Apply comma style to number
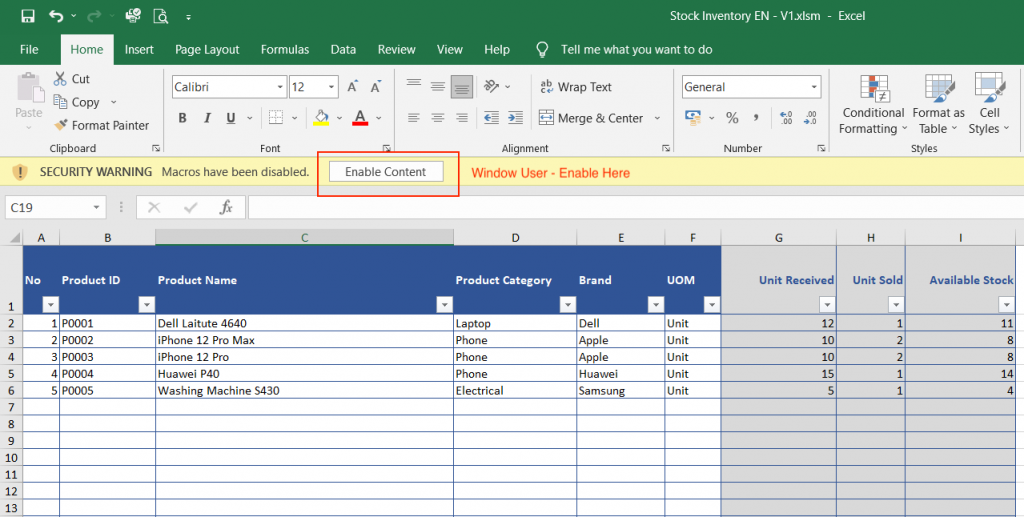 [756, 118]
